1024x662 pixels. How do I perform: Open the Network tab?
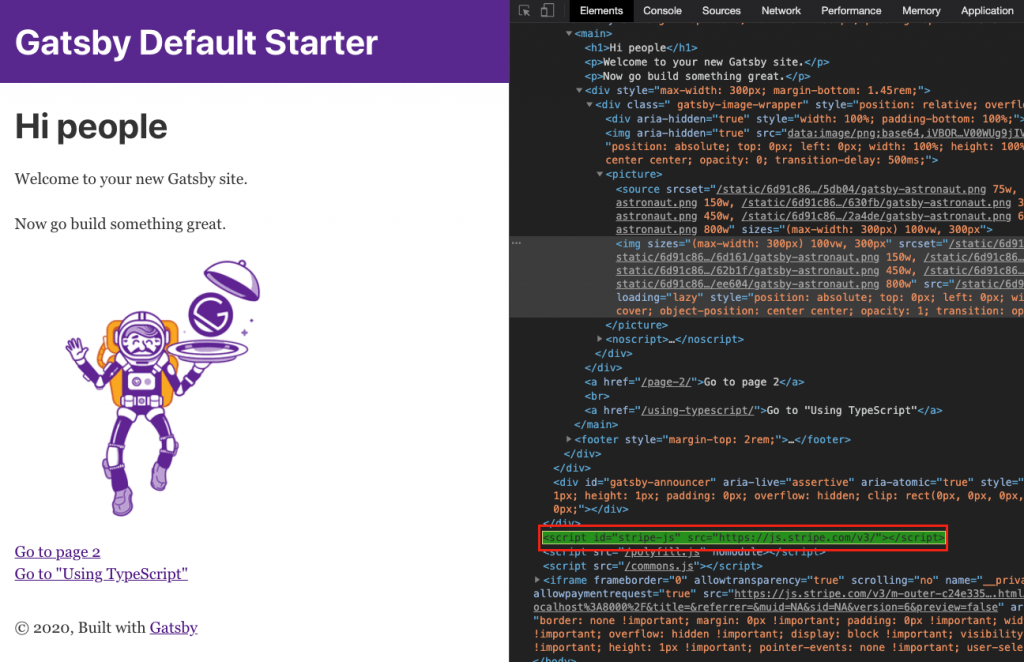coord(780,10)
